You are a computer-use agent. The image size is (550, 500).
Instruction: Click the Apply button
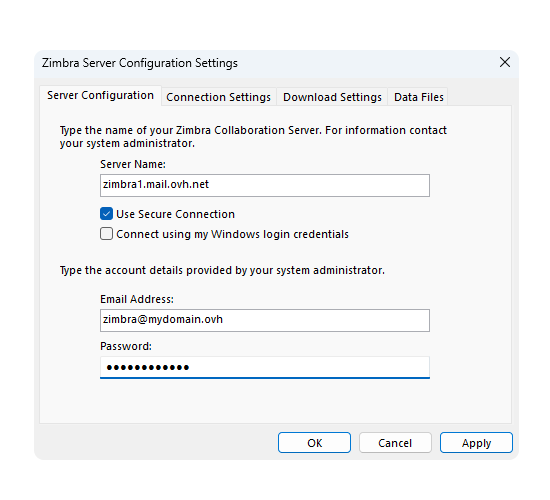[476, 443]
